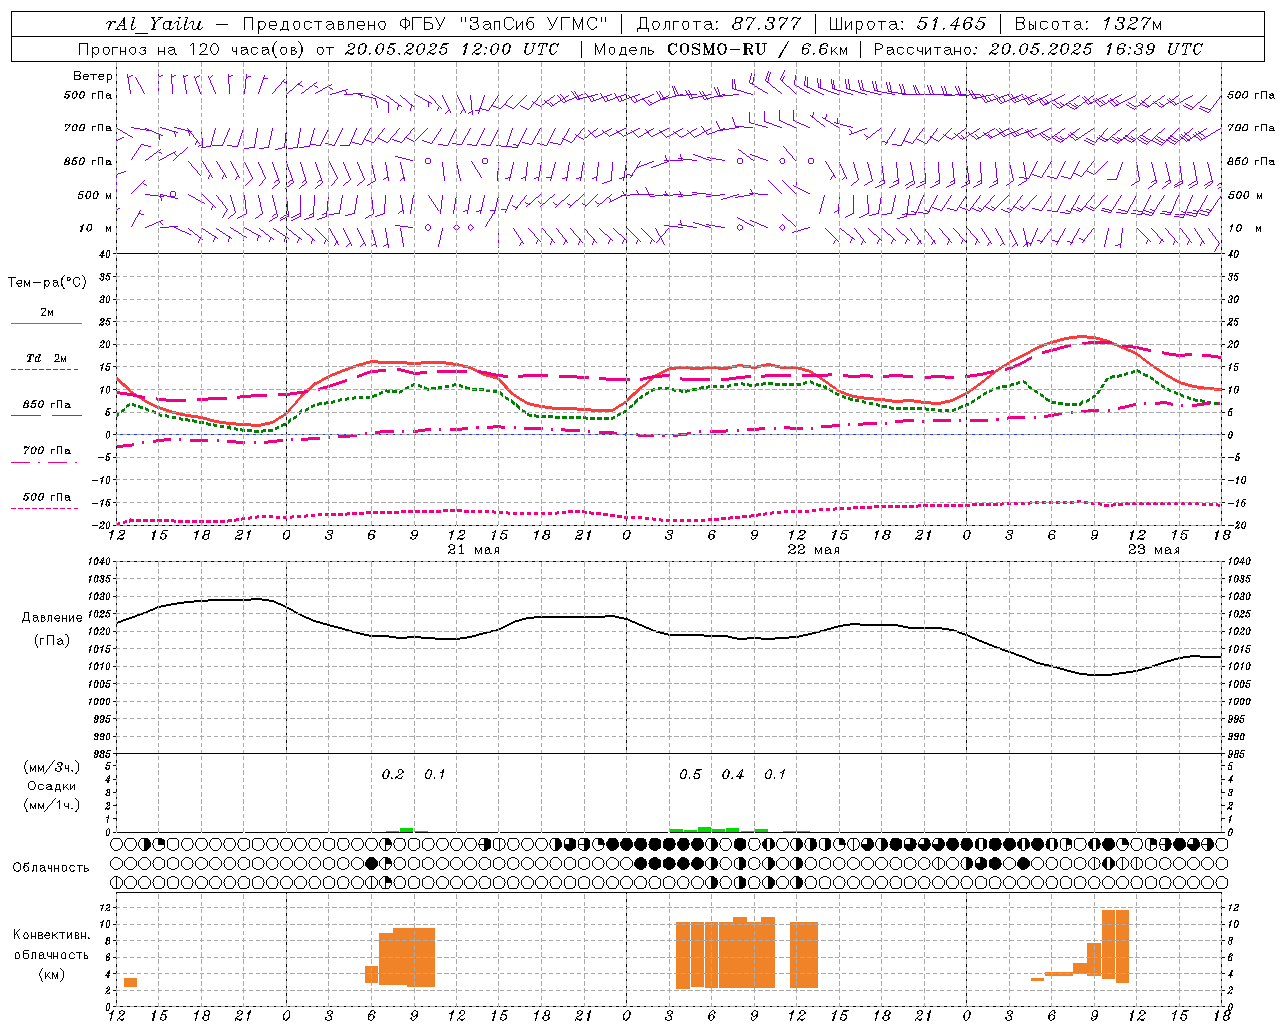The width and height of the screenshot is (1280, 1024).
Task: Click the 700 гПа temperature legend entry
Action: 46,451
